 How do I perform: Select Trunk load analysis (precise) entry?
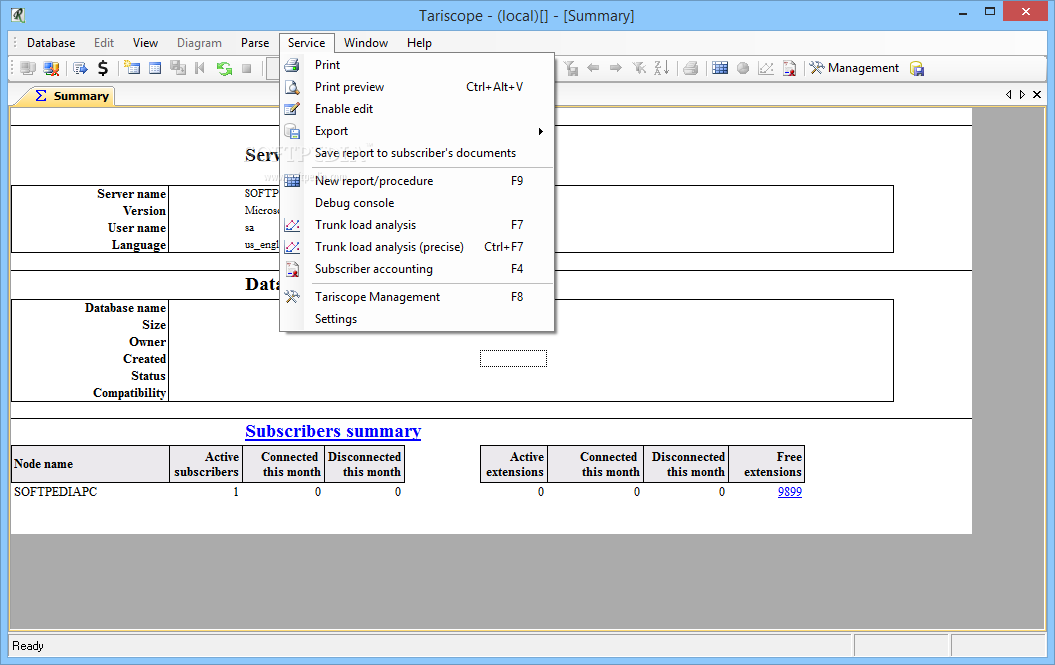(x=417, y=247)
